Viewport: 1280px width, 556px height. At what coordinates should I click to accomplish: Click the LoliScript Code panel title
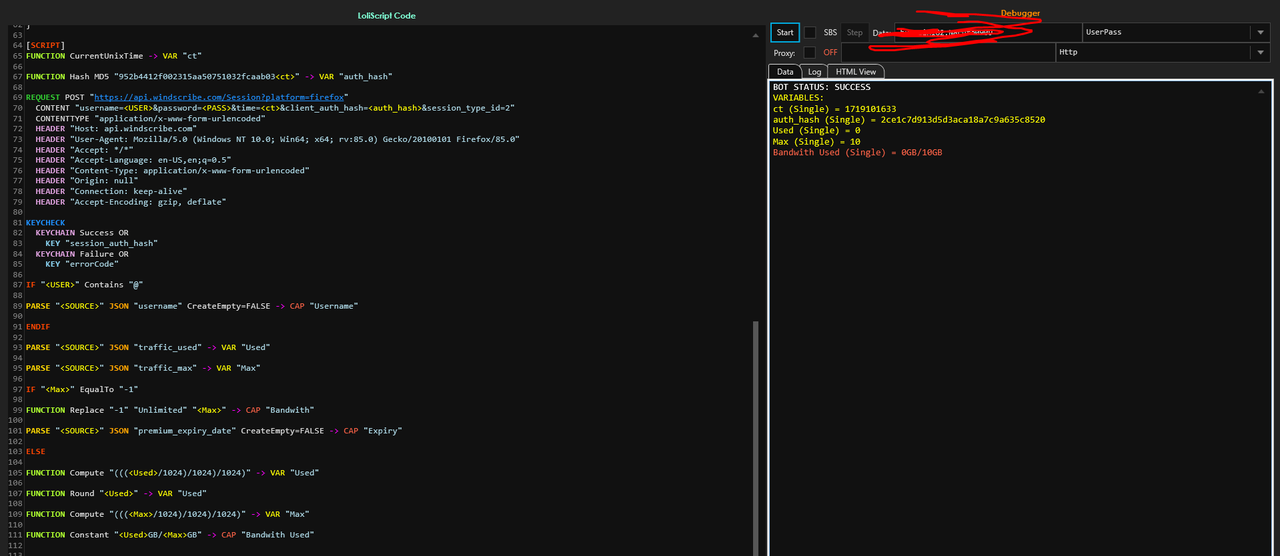386,16
